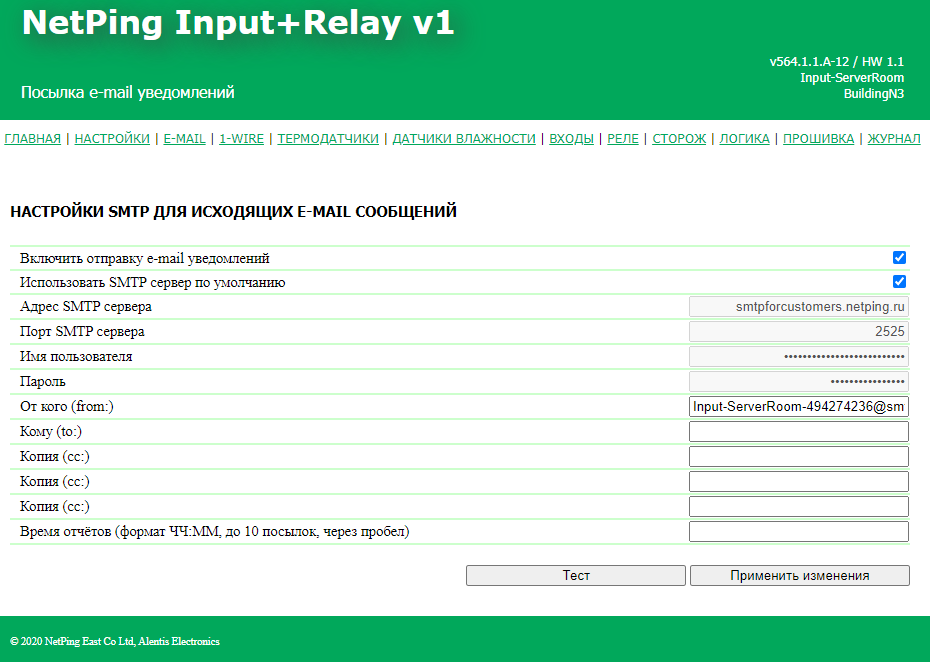
Task: Toggle 'Включить отправку e-mail уведомлений' checkbox
Action: point(899,257)
